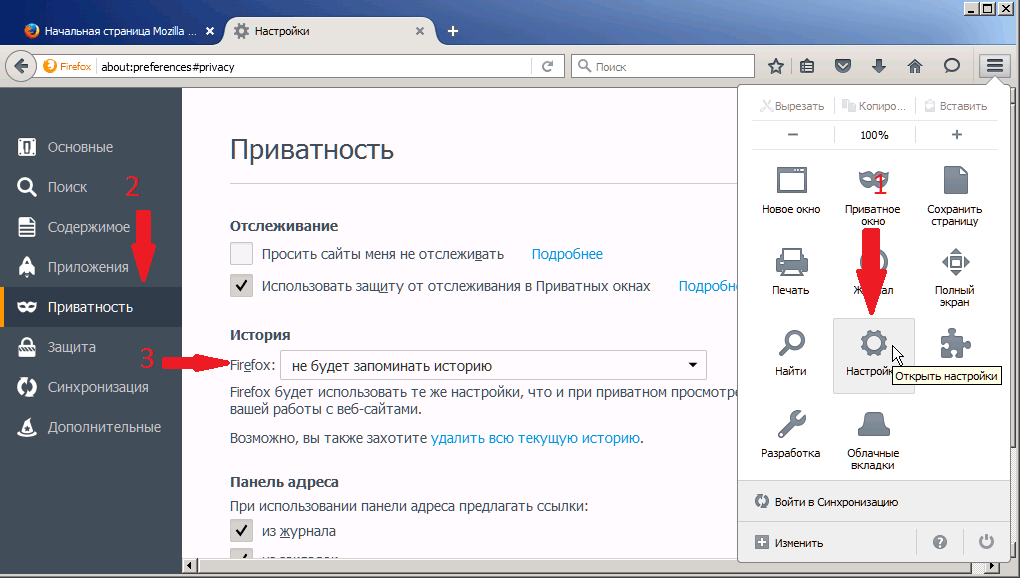This screenshot has height=578, width=1020.
Task: Open Cloud Tabs icon in menu panel
Action: (x=873, y=426)
